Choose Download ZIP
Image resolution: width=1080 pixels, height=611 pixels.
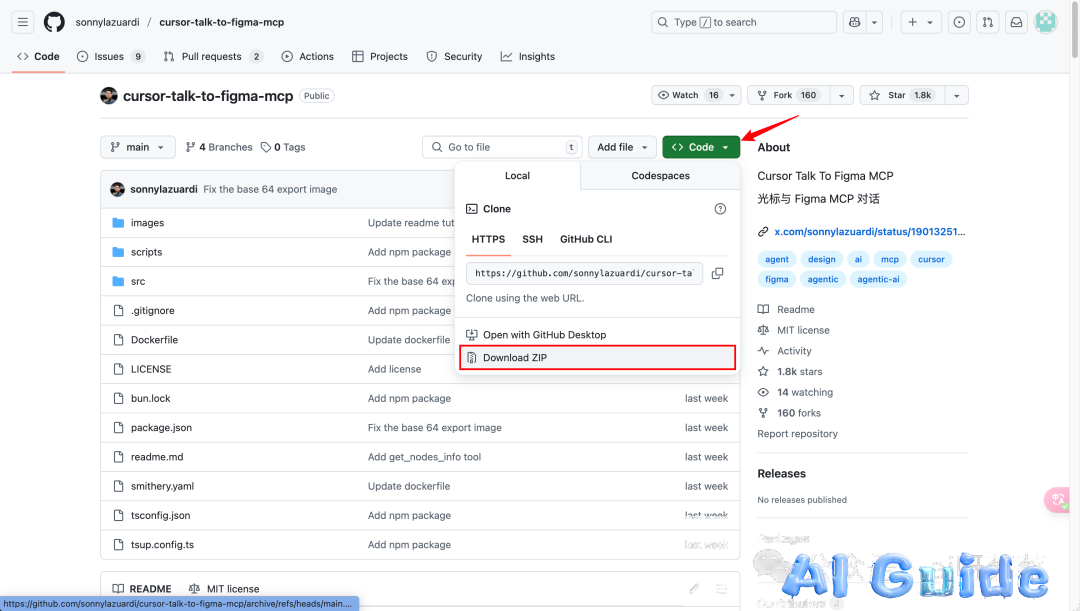[597, 358]
